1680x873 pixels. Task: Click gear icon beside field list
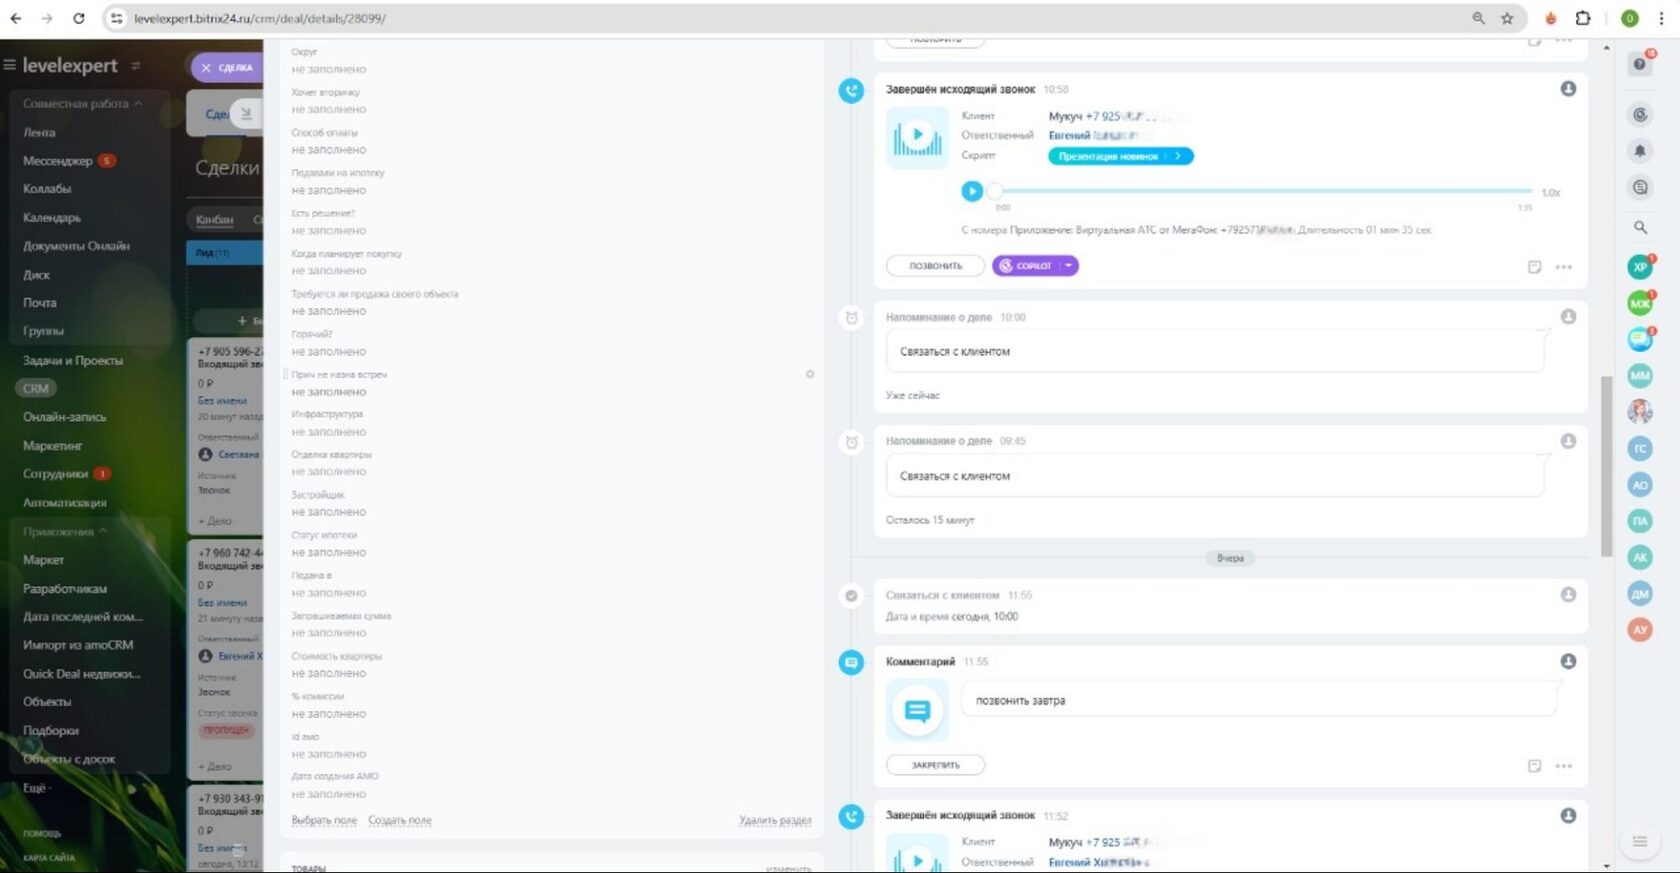pyautogui.click(x=810, y=374)
